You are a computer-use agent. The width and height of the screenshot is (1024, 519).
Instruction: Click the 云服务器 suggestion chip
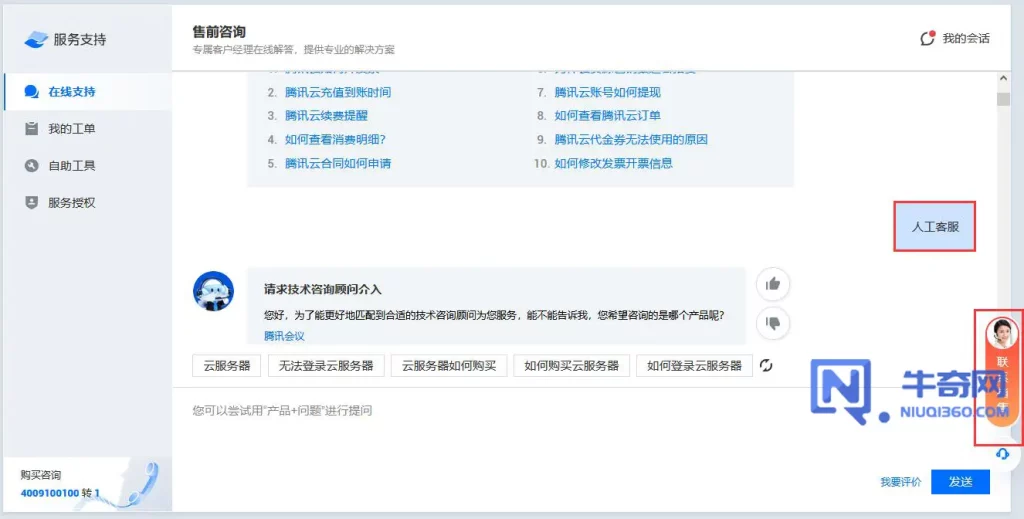point(227,366)
